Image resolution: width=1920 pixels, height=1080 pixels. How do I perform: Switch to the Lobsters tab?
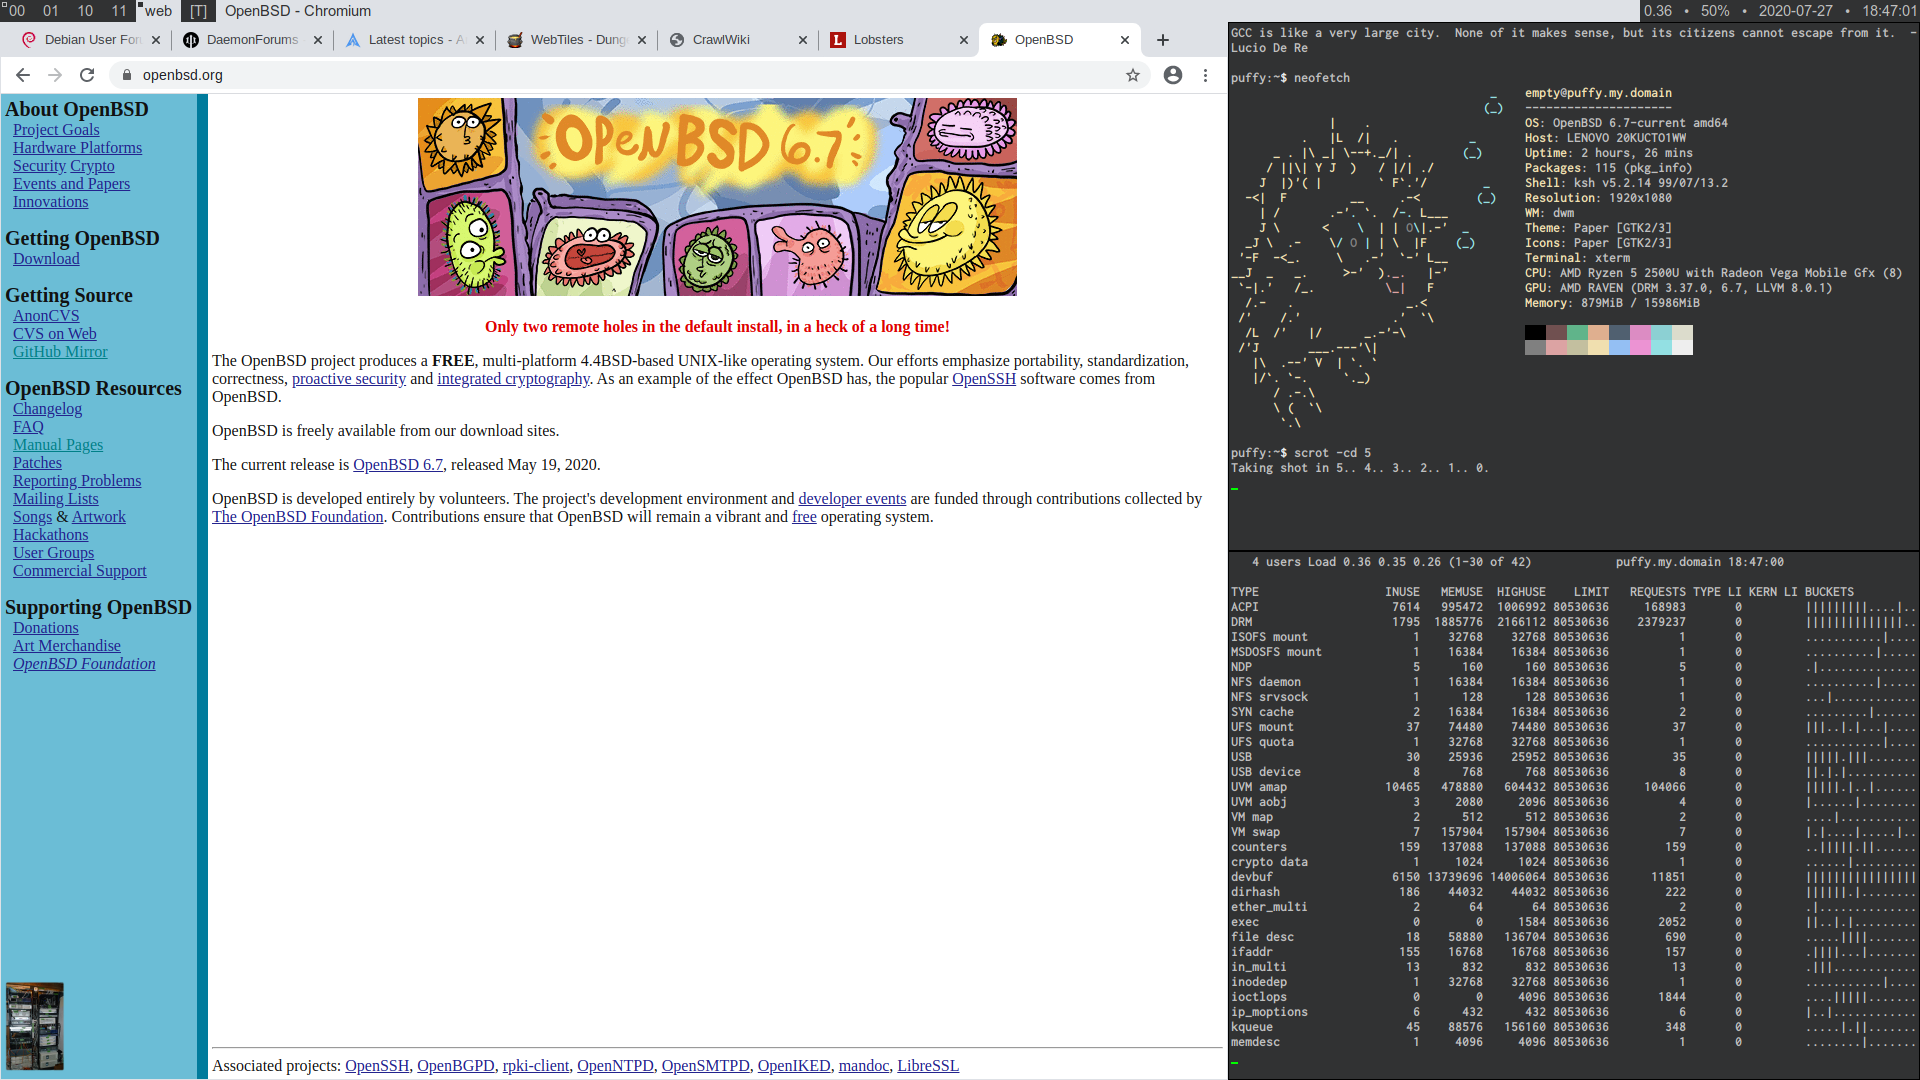click(897, 40)
